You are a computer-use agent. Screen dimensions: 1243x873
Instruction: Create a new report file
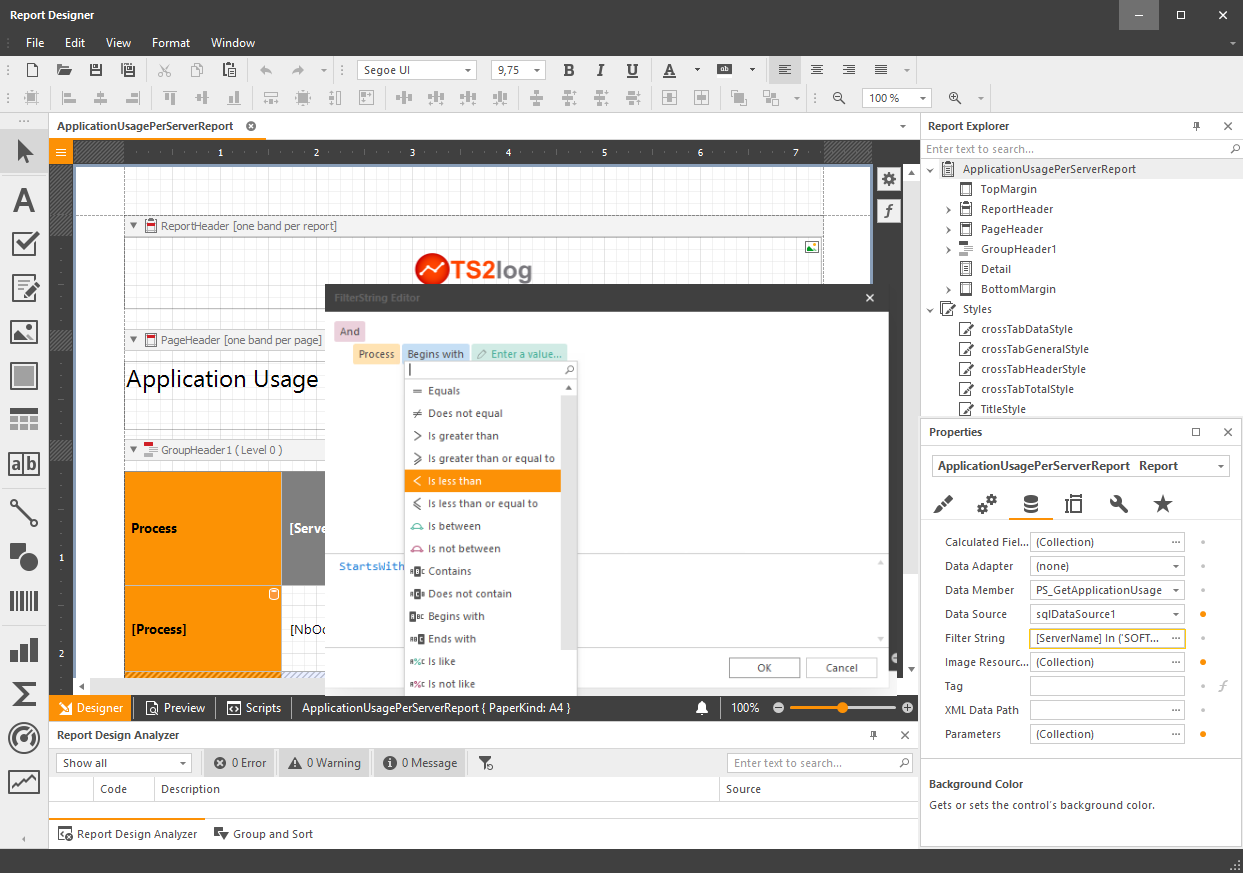32,70
